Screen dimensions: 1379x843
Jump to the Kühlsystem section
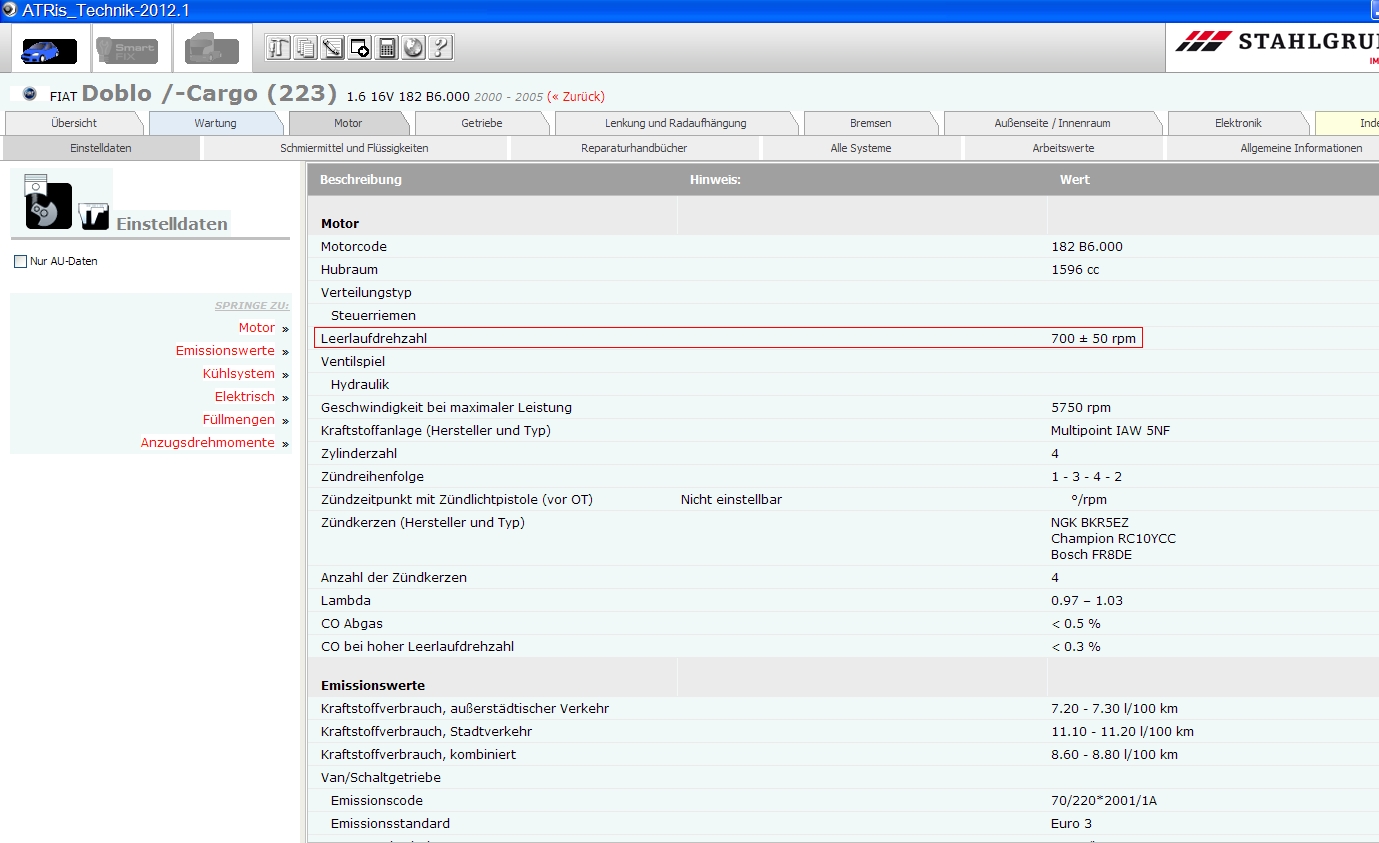tap(238, 374)
